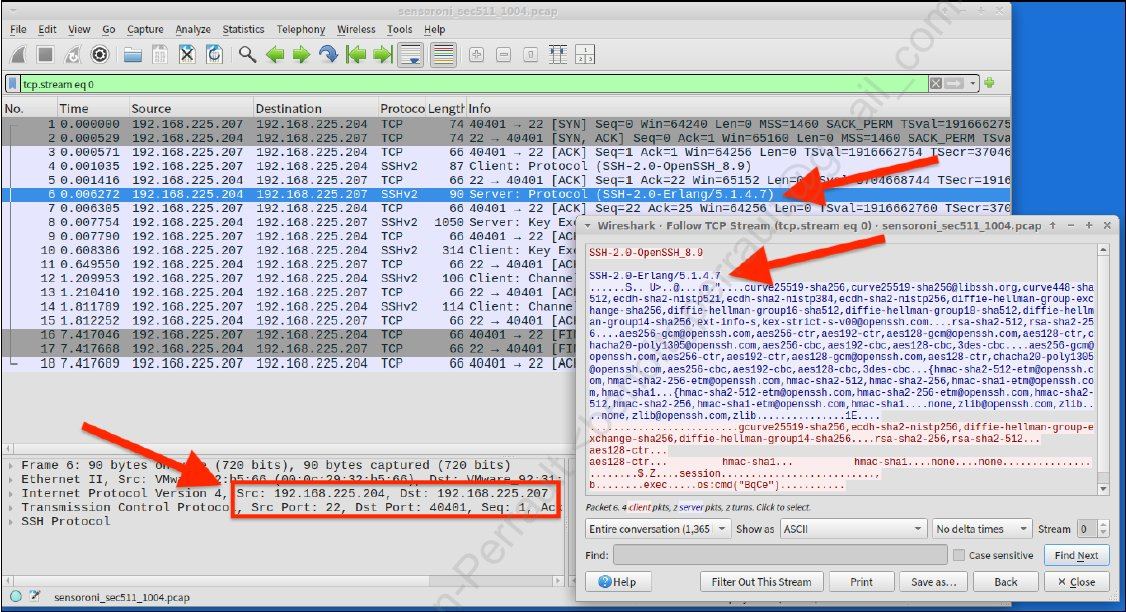
Task: Click the Find Next button
Action: point(1076,555)
